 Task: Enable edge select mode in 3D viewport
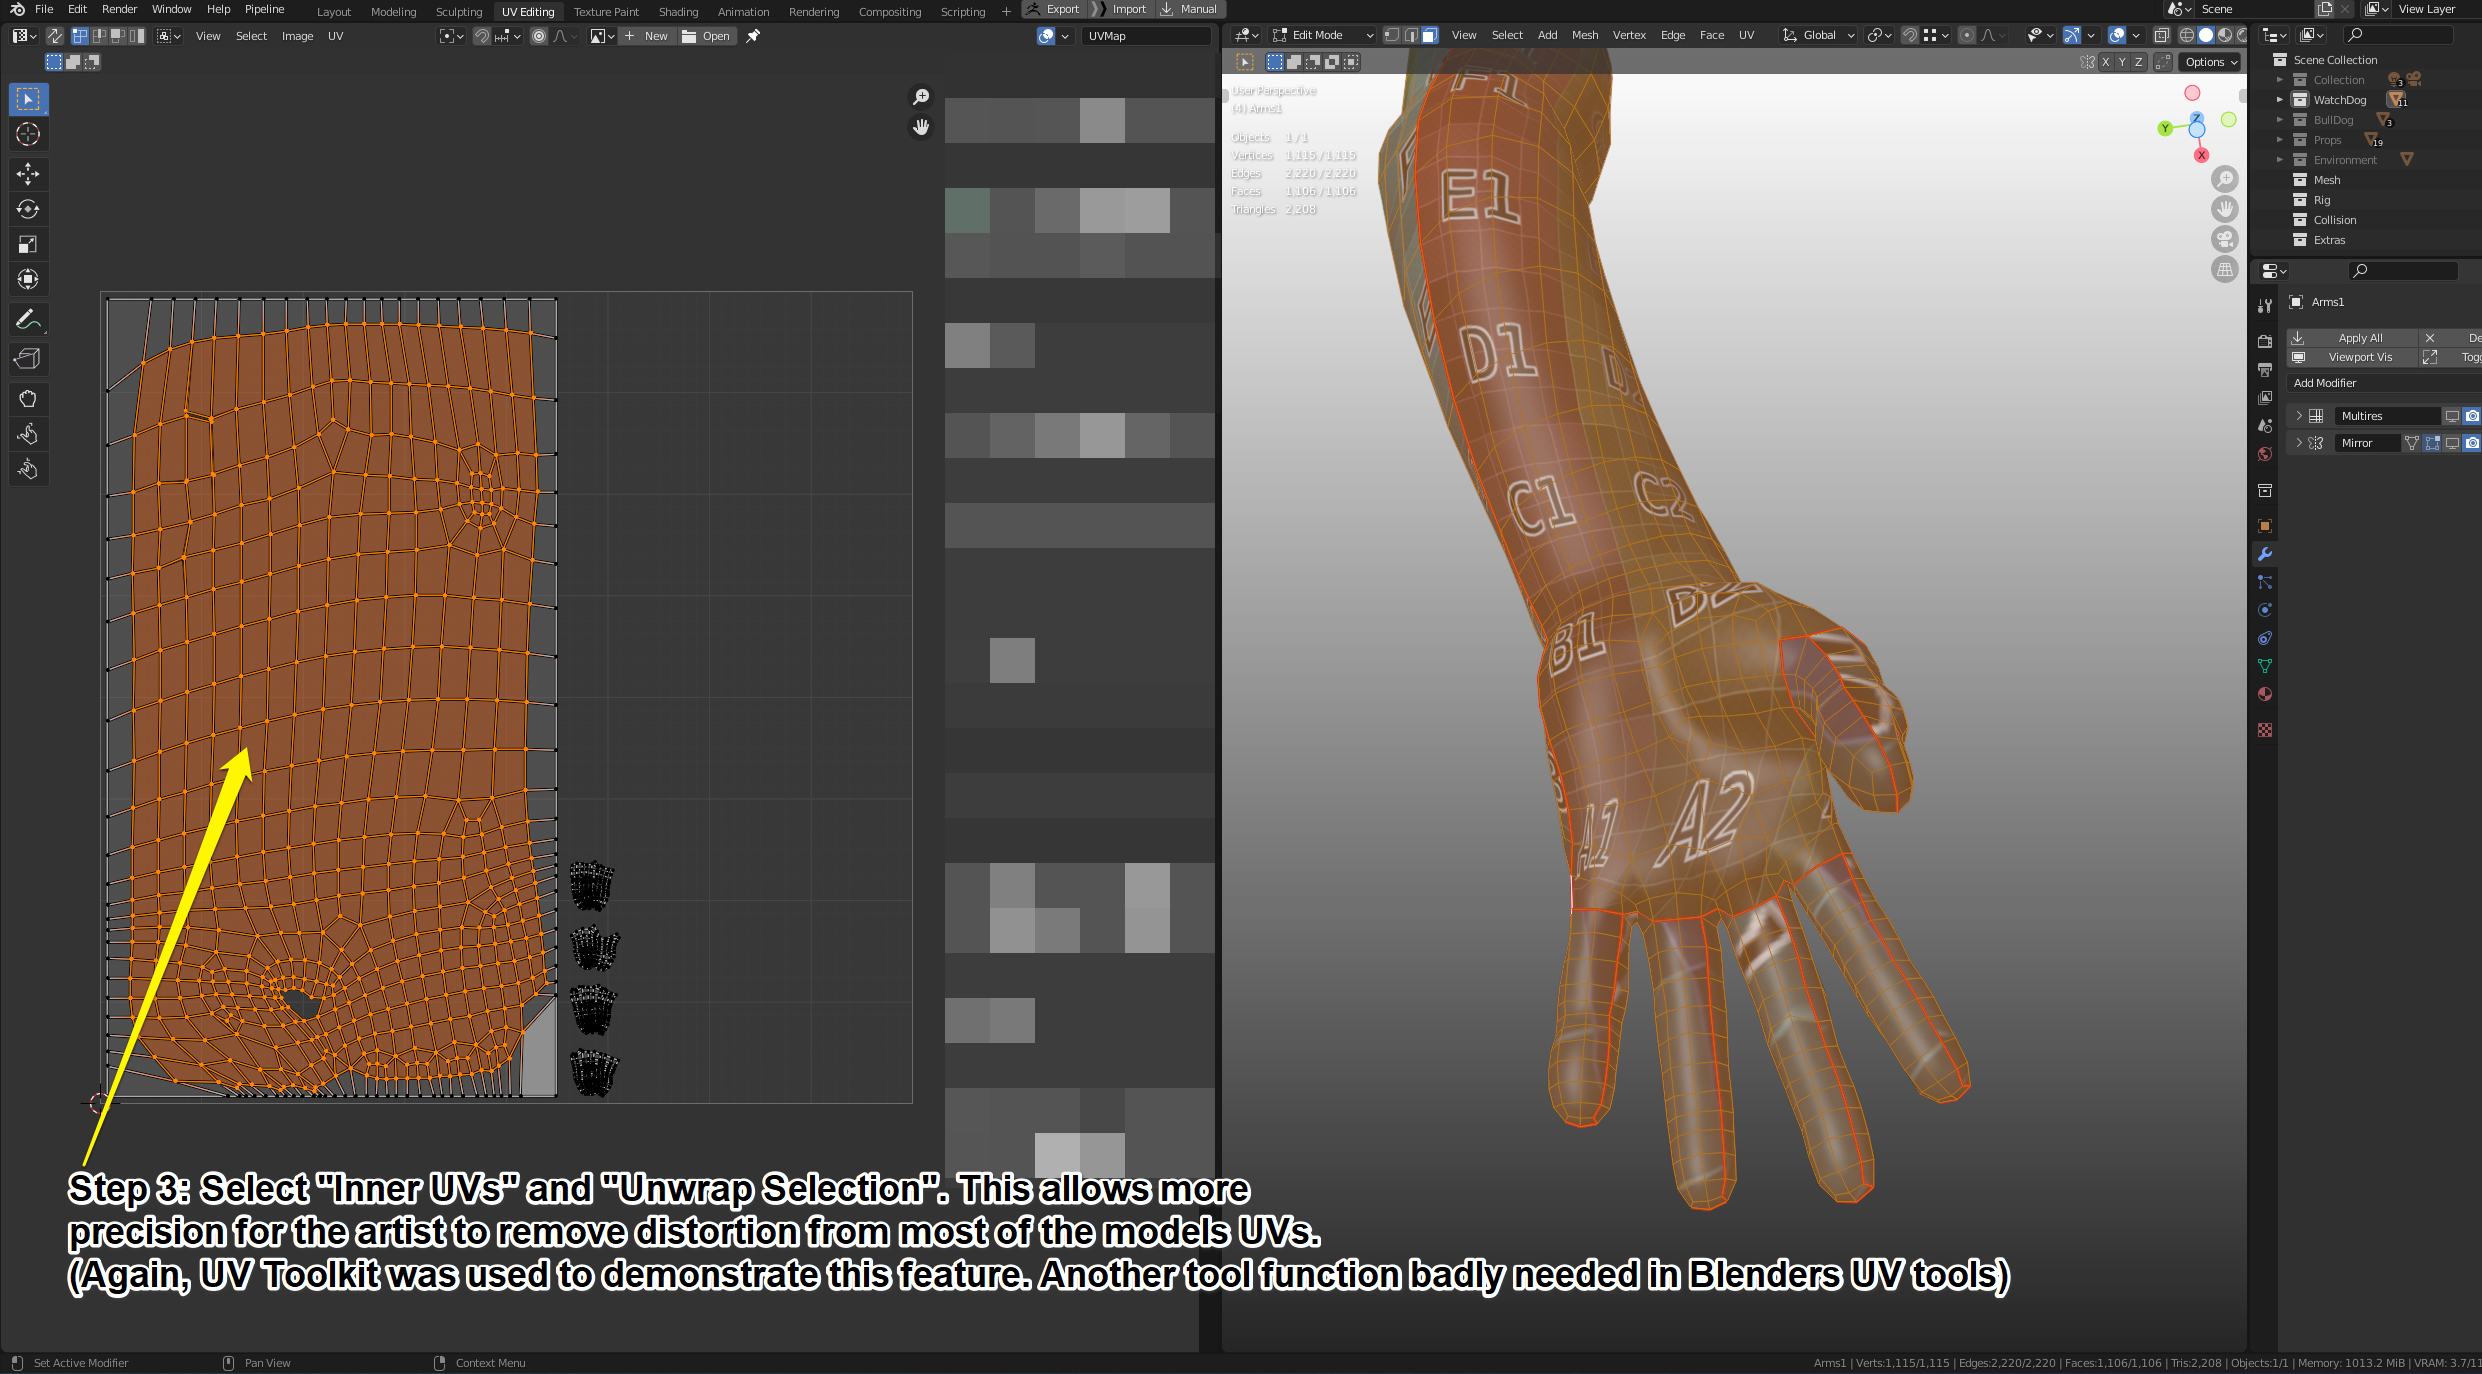1411,35
